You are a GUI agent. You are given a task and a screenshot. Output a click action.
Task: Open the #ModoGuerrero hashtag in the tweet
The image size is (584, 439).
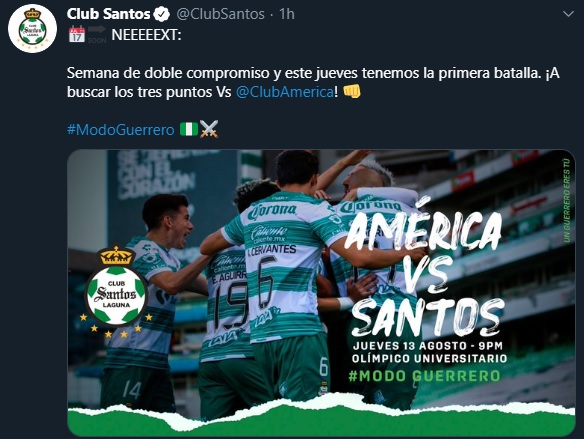pyautogui.click(x=121, y=130)
